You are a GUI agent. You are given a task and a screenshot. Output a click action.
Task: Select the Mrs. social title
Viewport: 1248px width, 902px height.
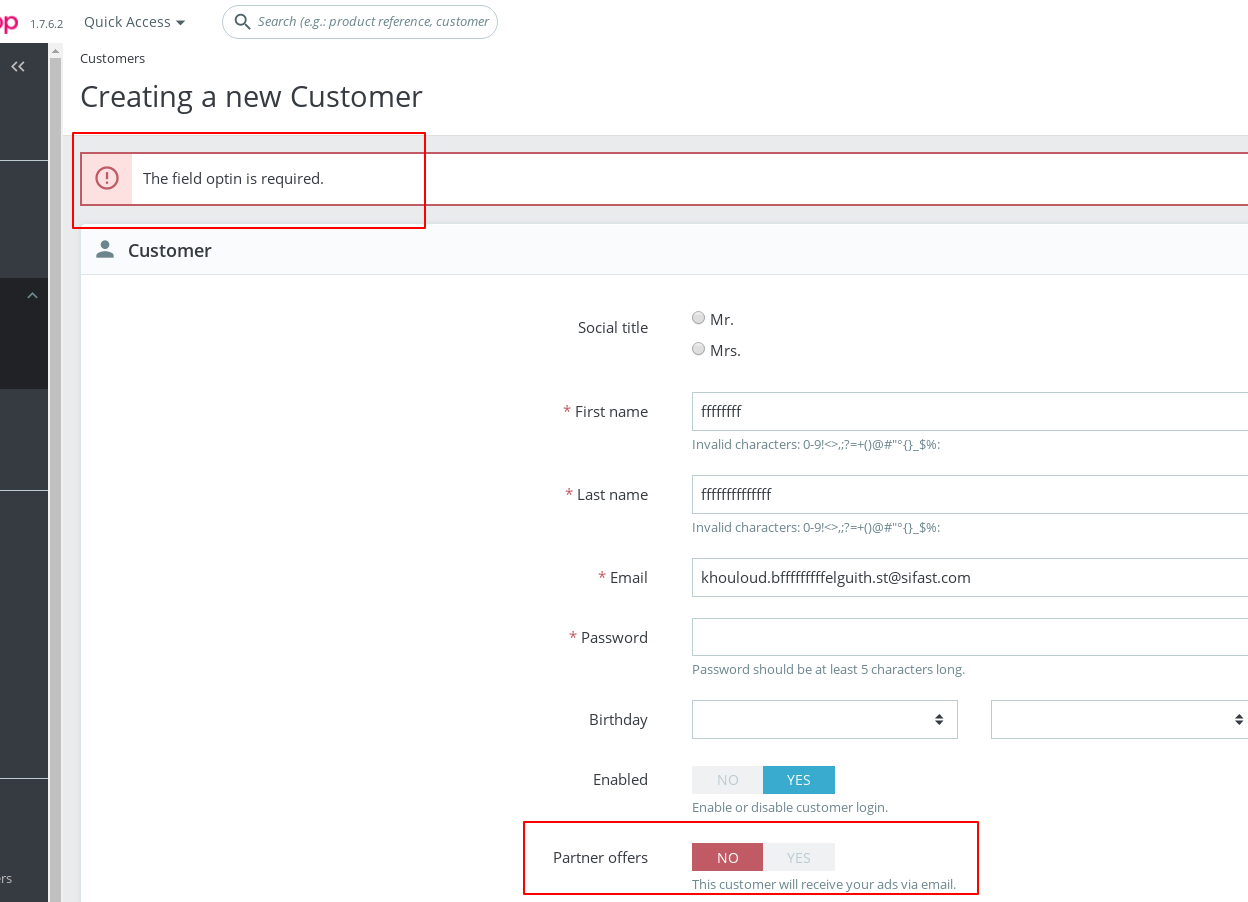click(699, 349)
